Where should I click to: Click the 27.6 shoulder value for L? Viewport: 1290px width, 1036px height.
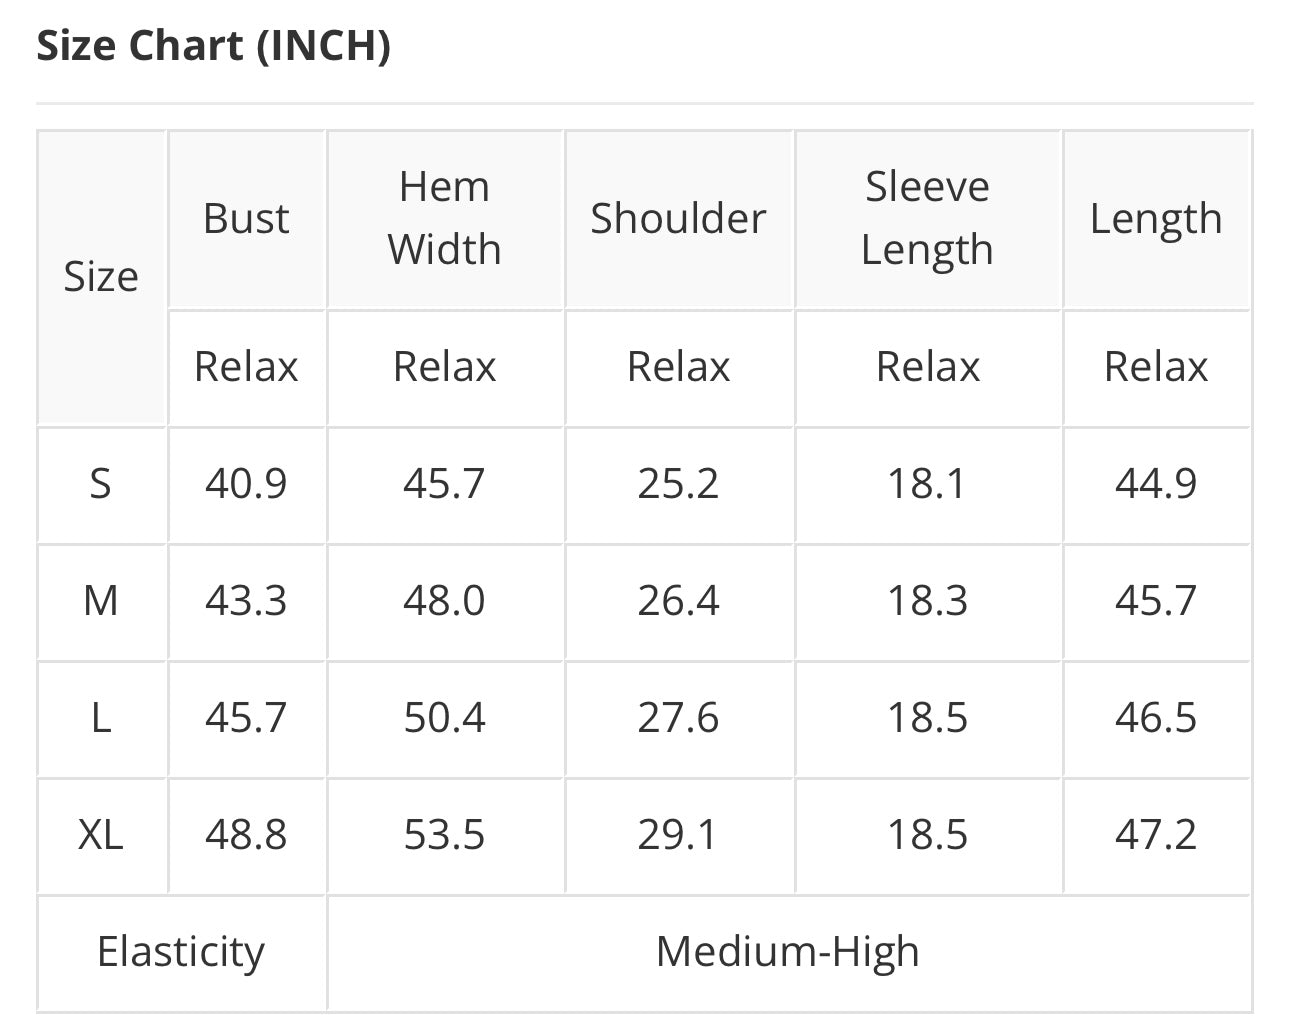(x=678, y=718)
